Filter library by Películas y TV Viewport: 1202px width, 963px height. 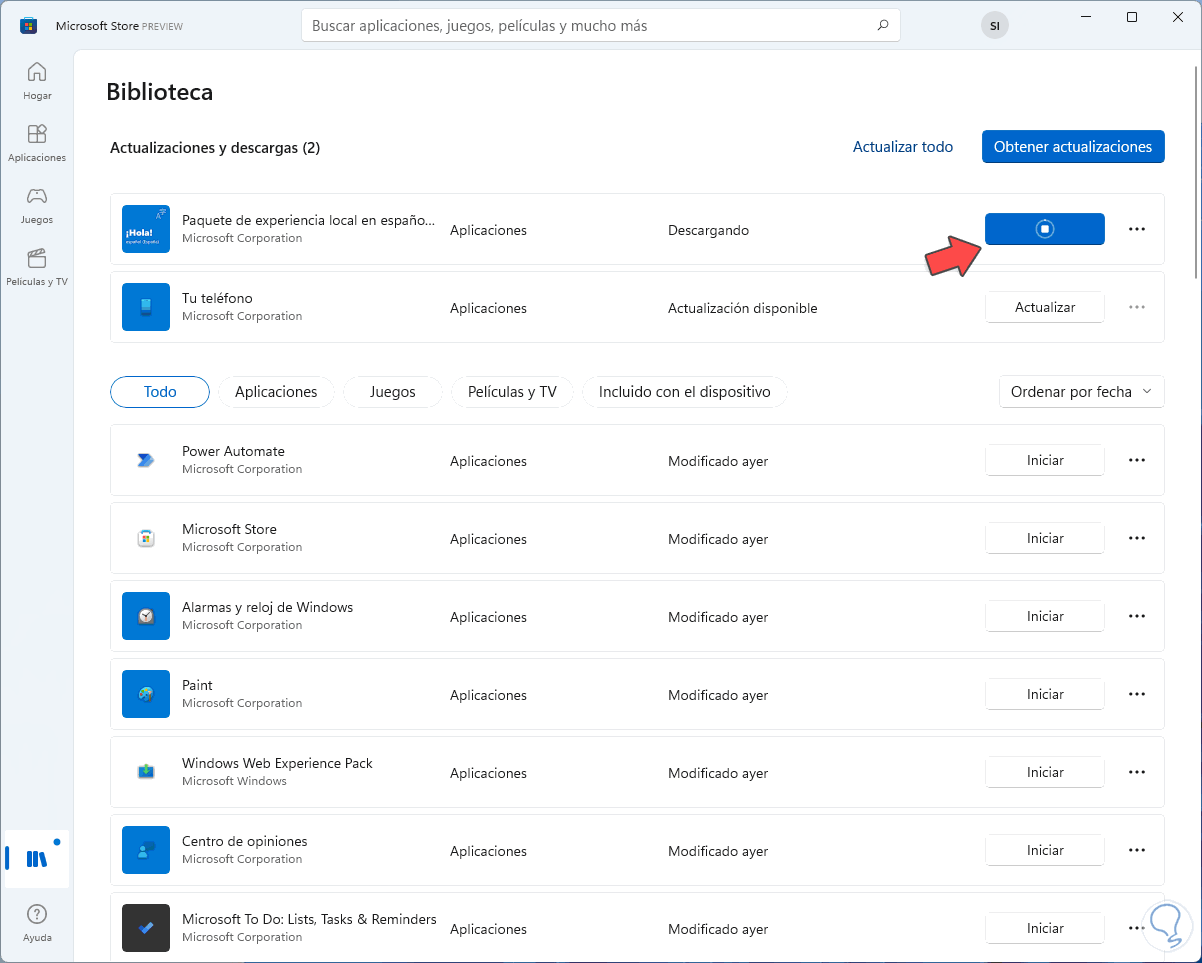click(x=512, y=392)
